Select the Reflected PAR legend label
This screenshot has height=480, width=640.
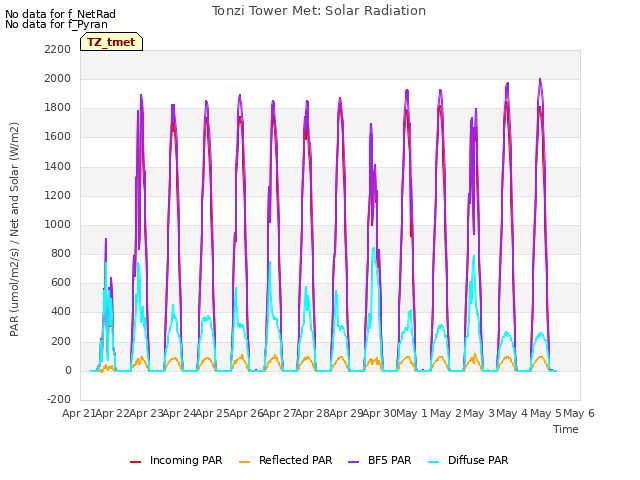296,460
